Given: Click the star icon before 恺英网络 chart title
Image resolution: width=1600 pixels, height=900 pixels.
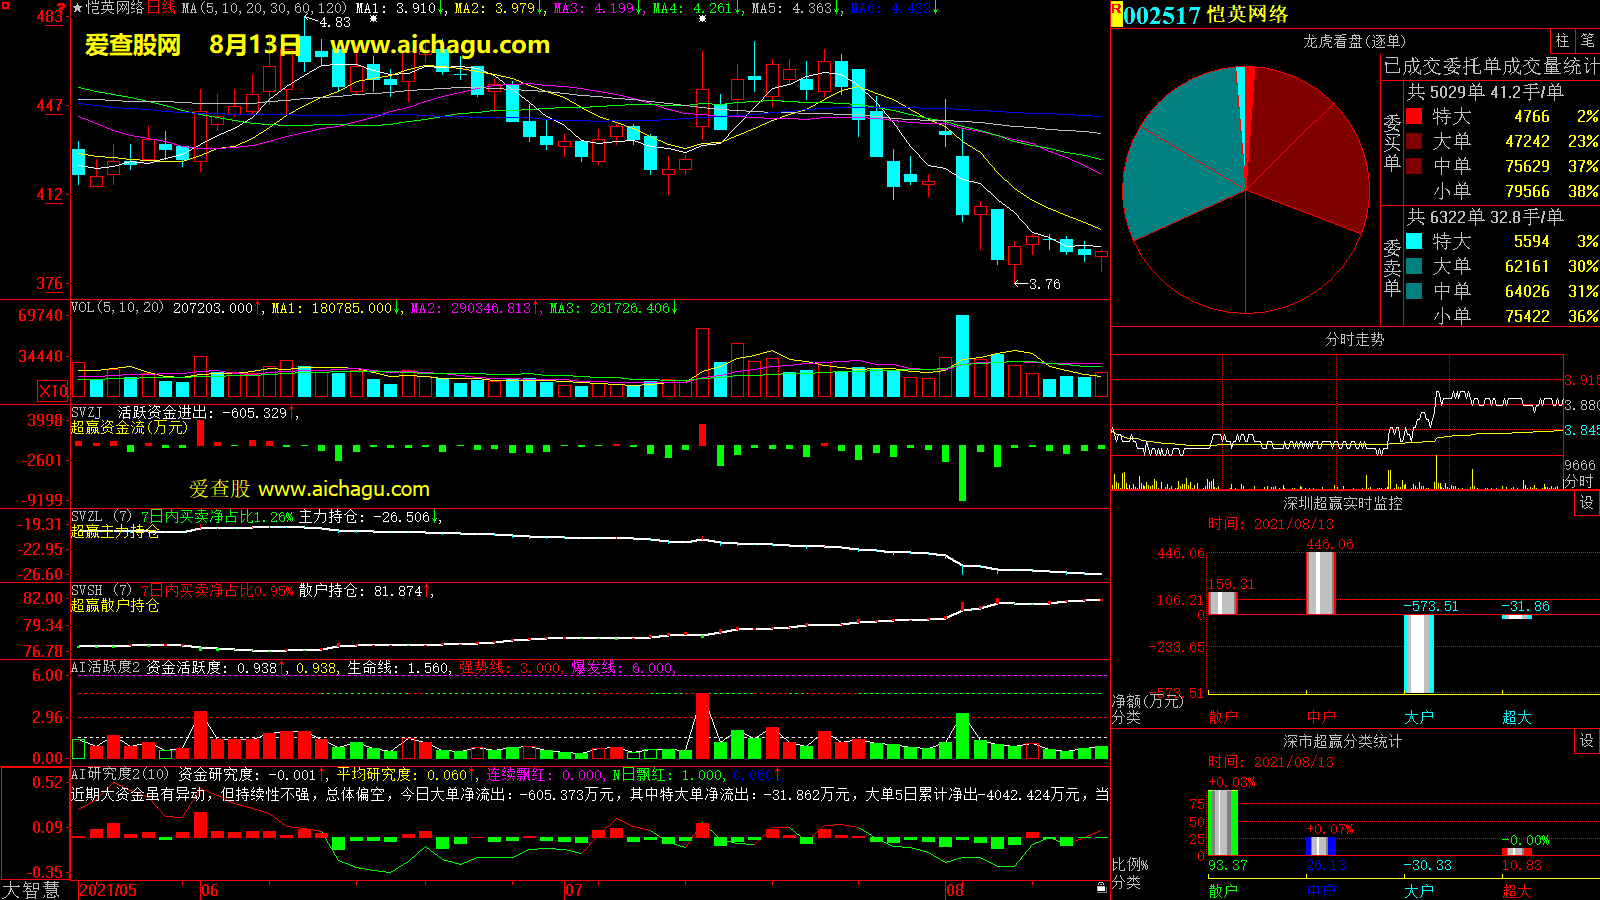Looking at the screenshot, I should coord(78,8).
